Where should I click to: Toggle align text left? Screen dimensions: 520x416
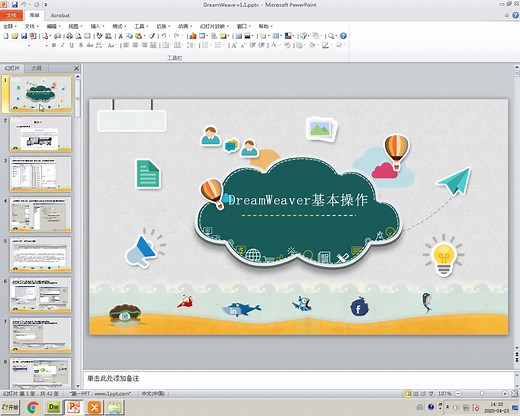126,45
